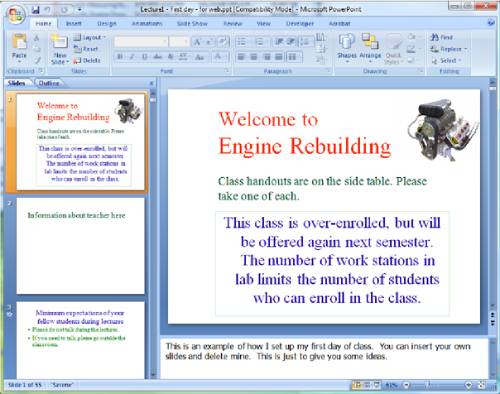Open the Office Button menu
This screenshot has height=394, width=500.
click(x=15, y=15)
